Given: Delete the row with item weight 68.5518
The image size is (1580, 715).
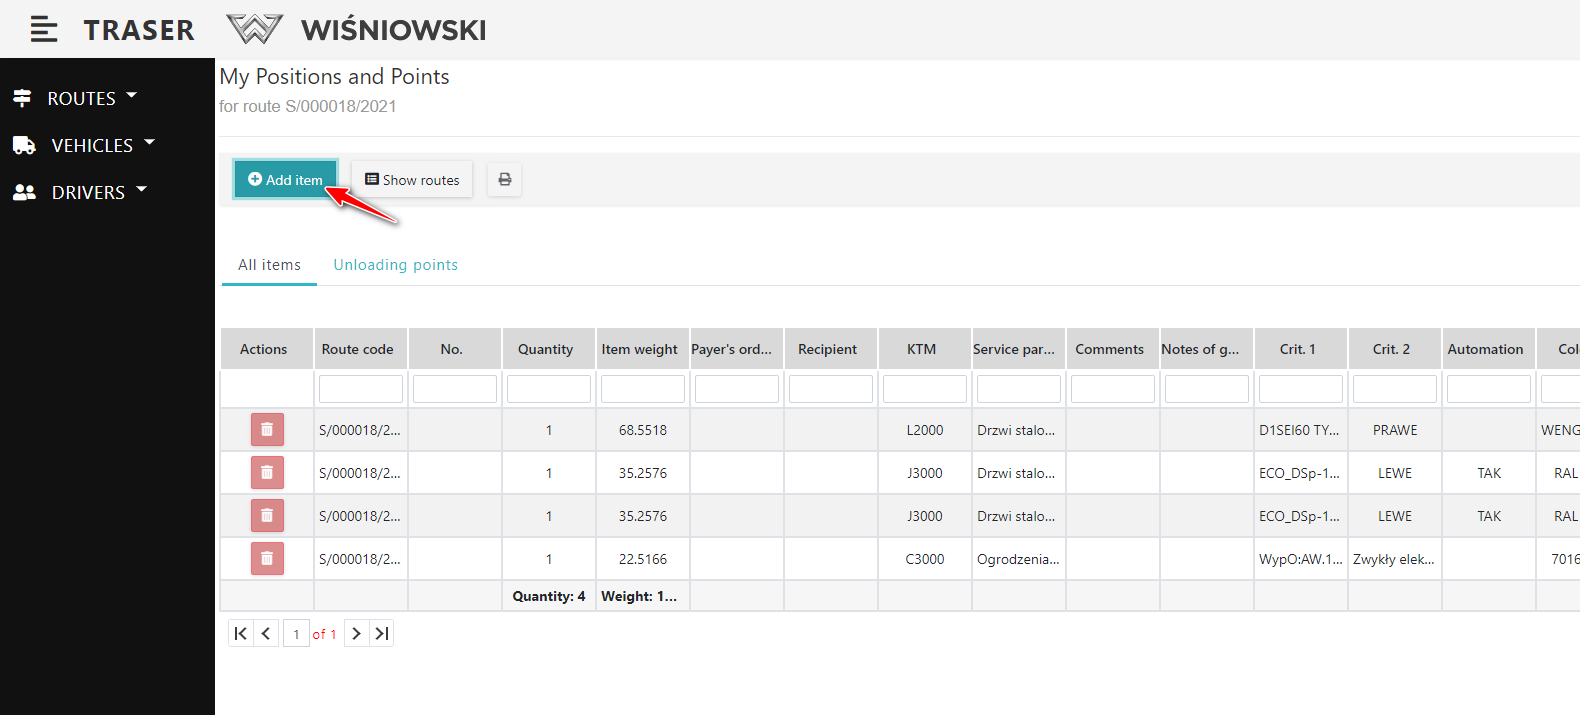Looking at the screenshot, I should [267, 430].
